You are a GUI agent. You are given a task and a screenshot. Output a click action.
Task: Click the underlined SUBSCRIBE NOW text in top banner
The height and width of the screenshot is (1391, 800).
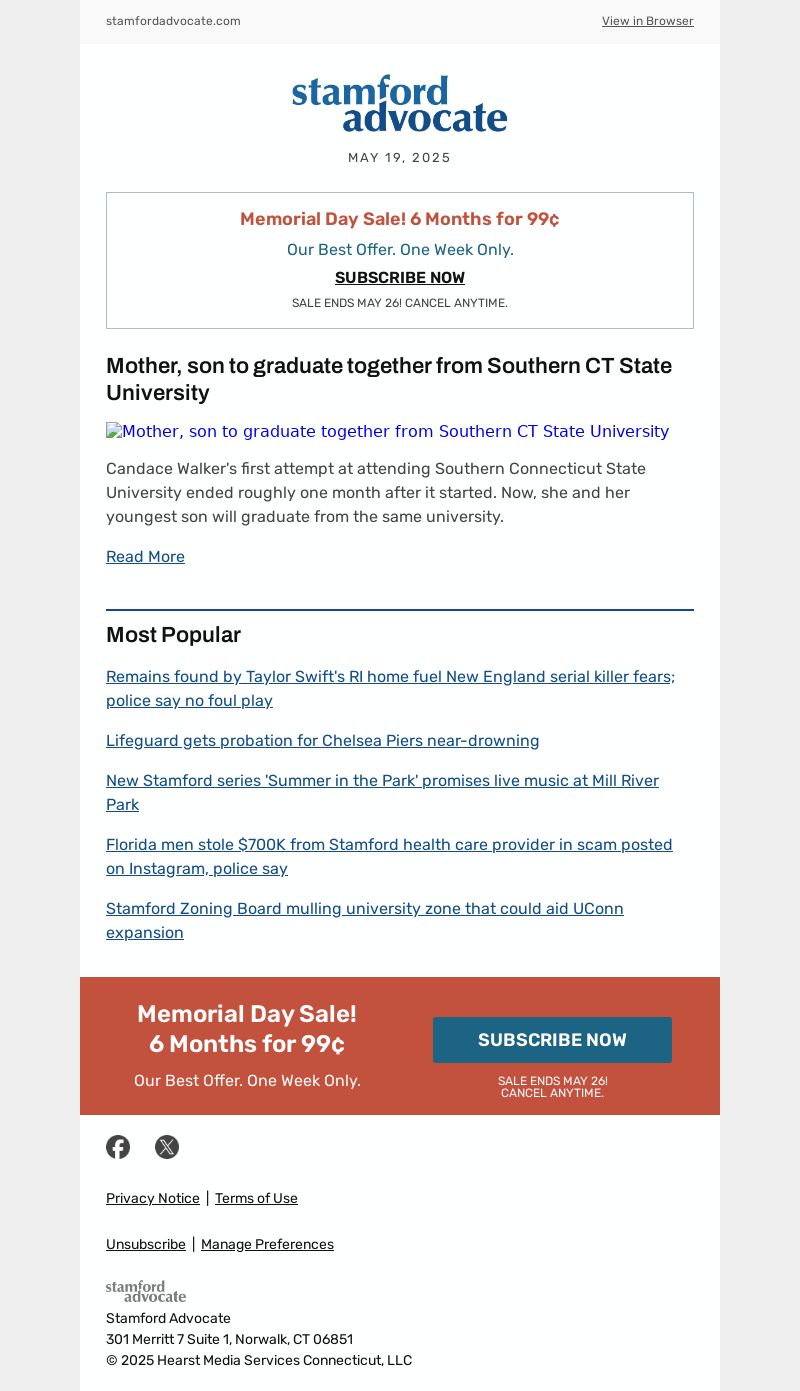pos(400,278)
